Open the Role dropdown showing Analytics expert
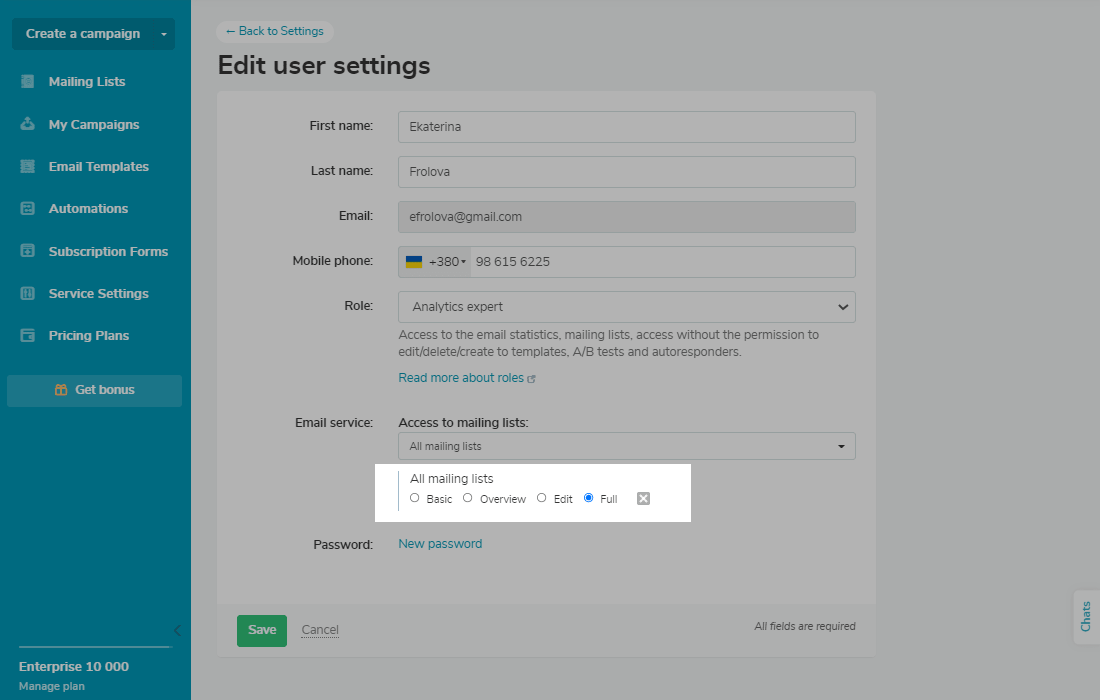The width and height of the screenshot is (1100, 700). click(626, 307)
